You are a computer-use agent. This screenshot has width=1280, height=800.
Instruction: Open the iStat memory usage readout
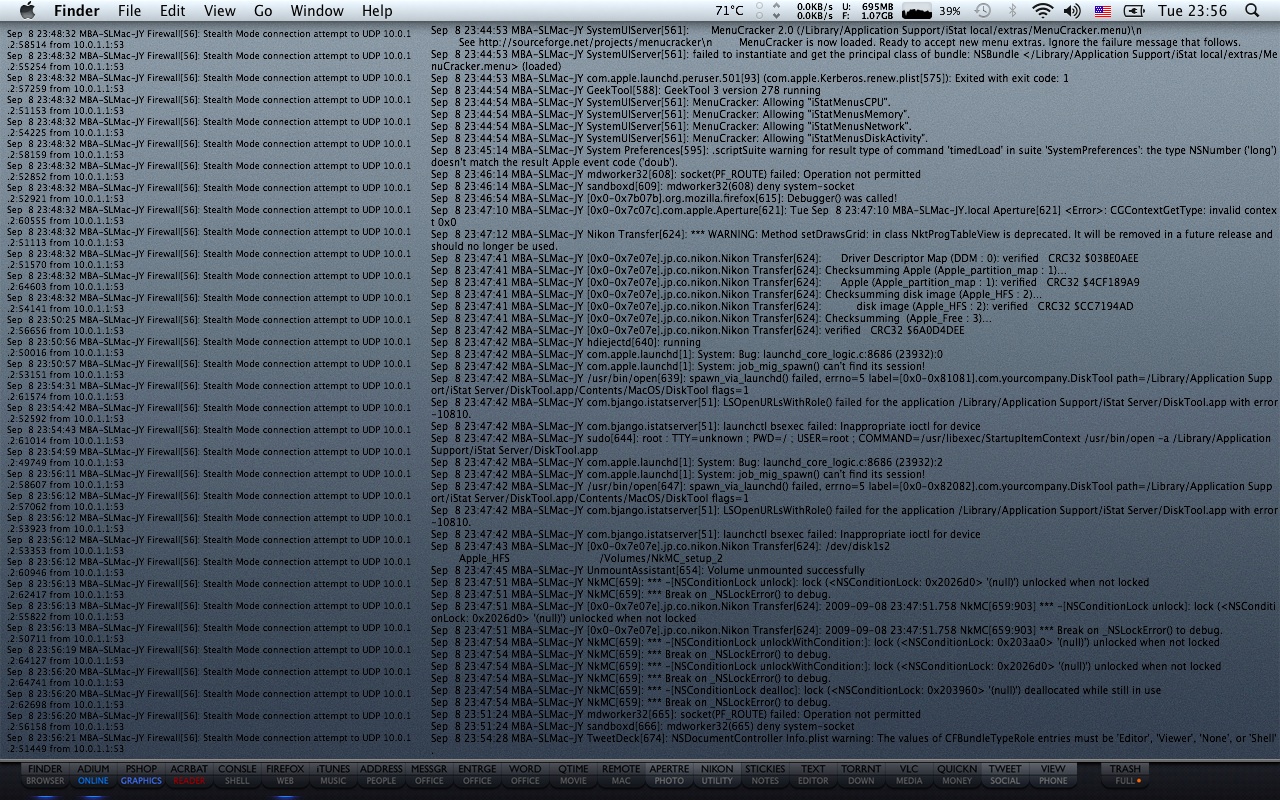tap(870, 11)
